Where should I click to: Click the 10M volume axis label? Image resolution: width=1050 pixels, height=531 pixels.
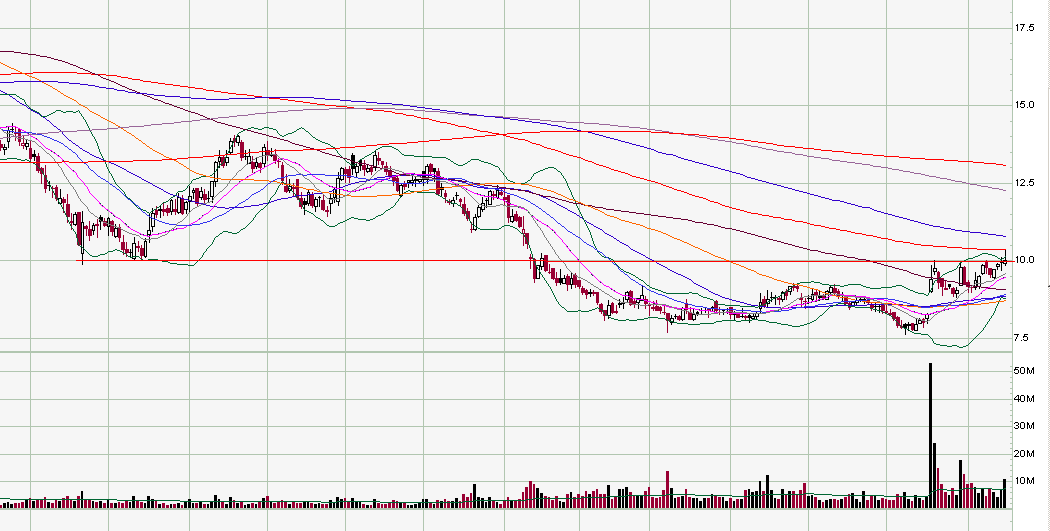click(1026, 481)
